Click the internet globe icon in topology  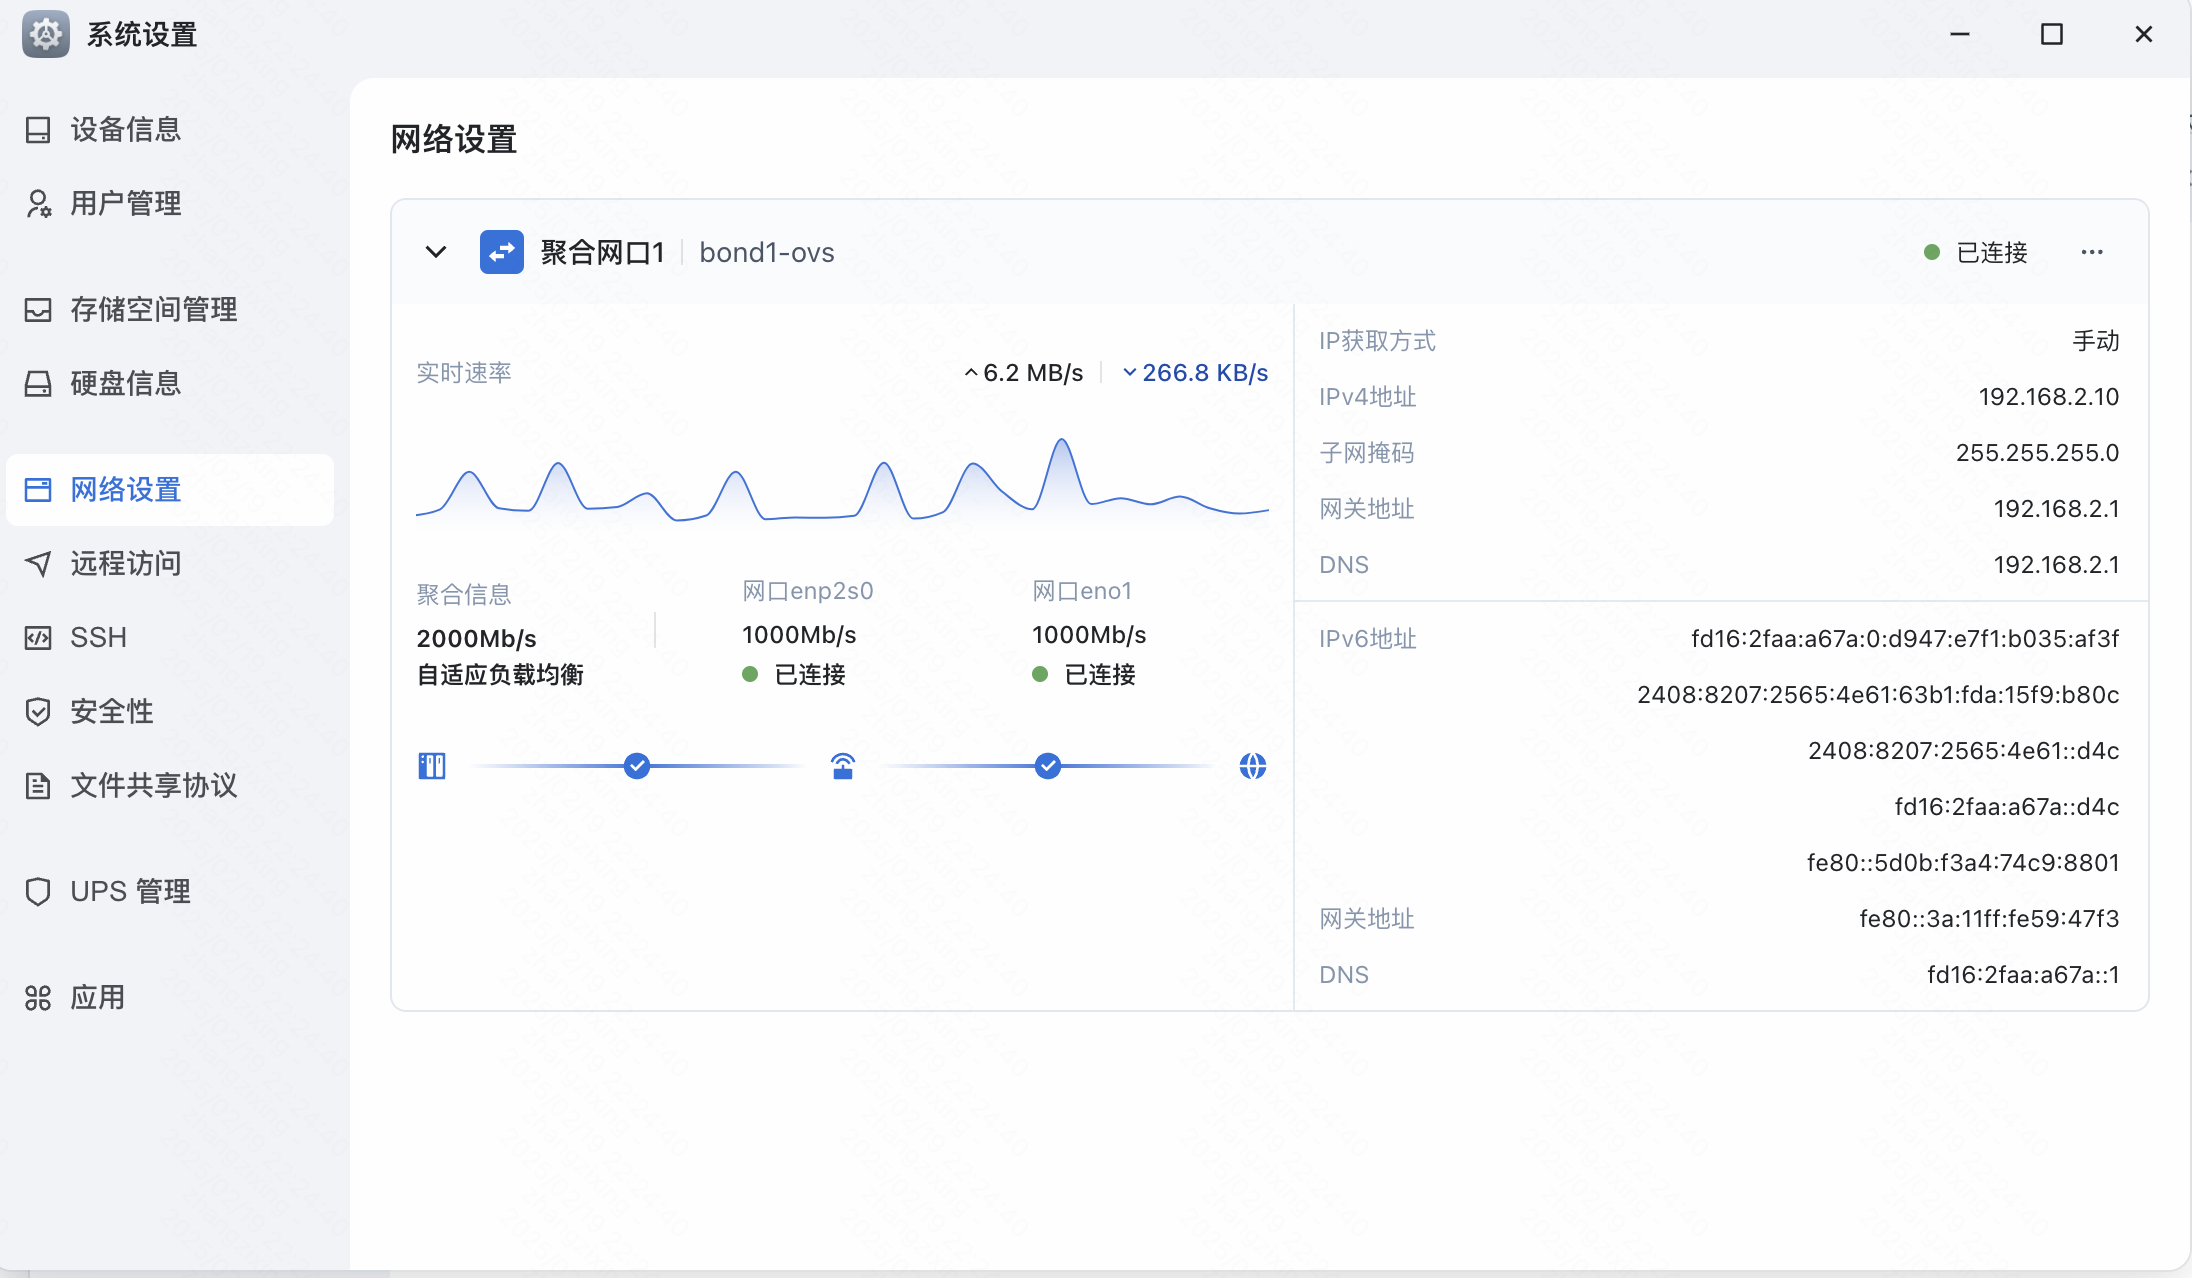point(1253,766)
